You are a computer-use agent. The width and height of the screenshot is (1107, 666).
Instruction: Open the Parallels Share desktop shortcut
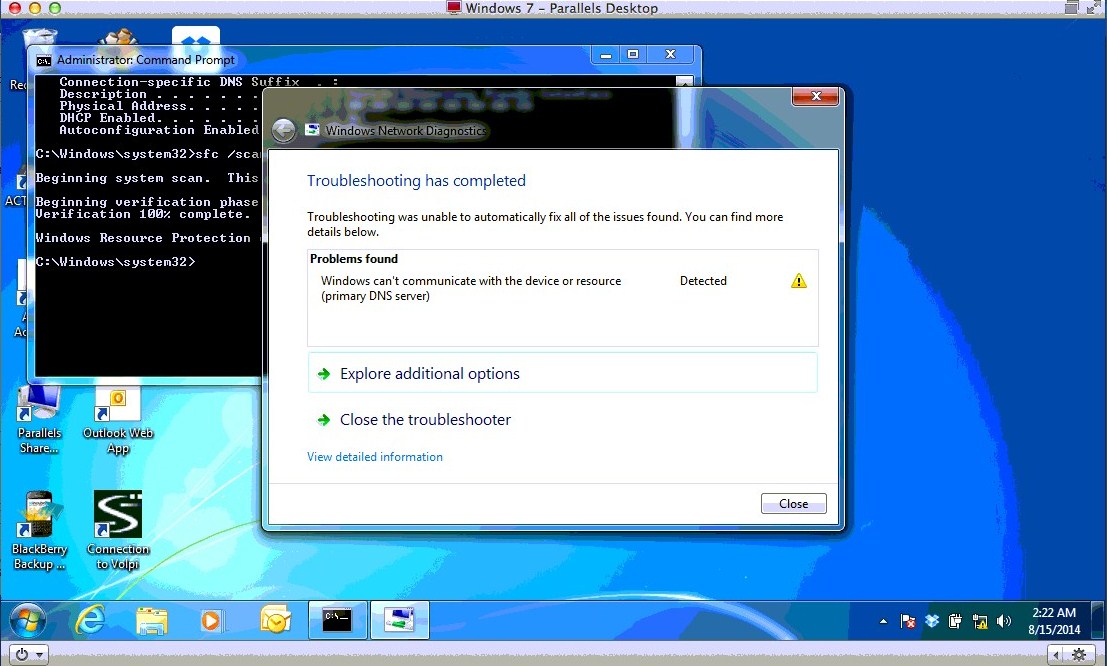click(40, 420)
